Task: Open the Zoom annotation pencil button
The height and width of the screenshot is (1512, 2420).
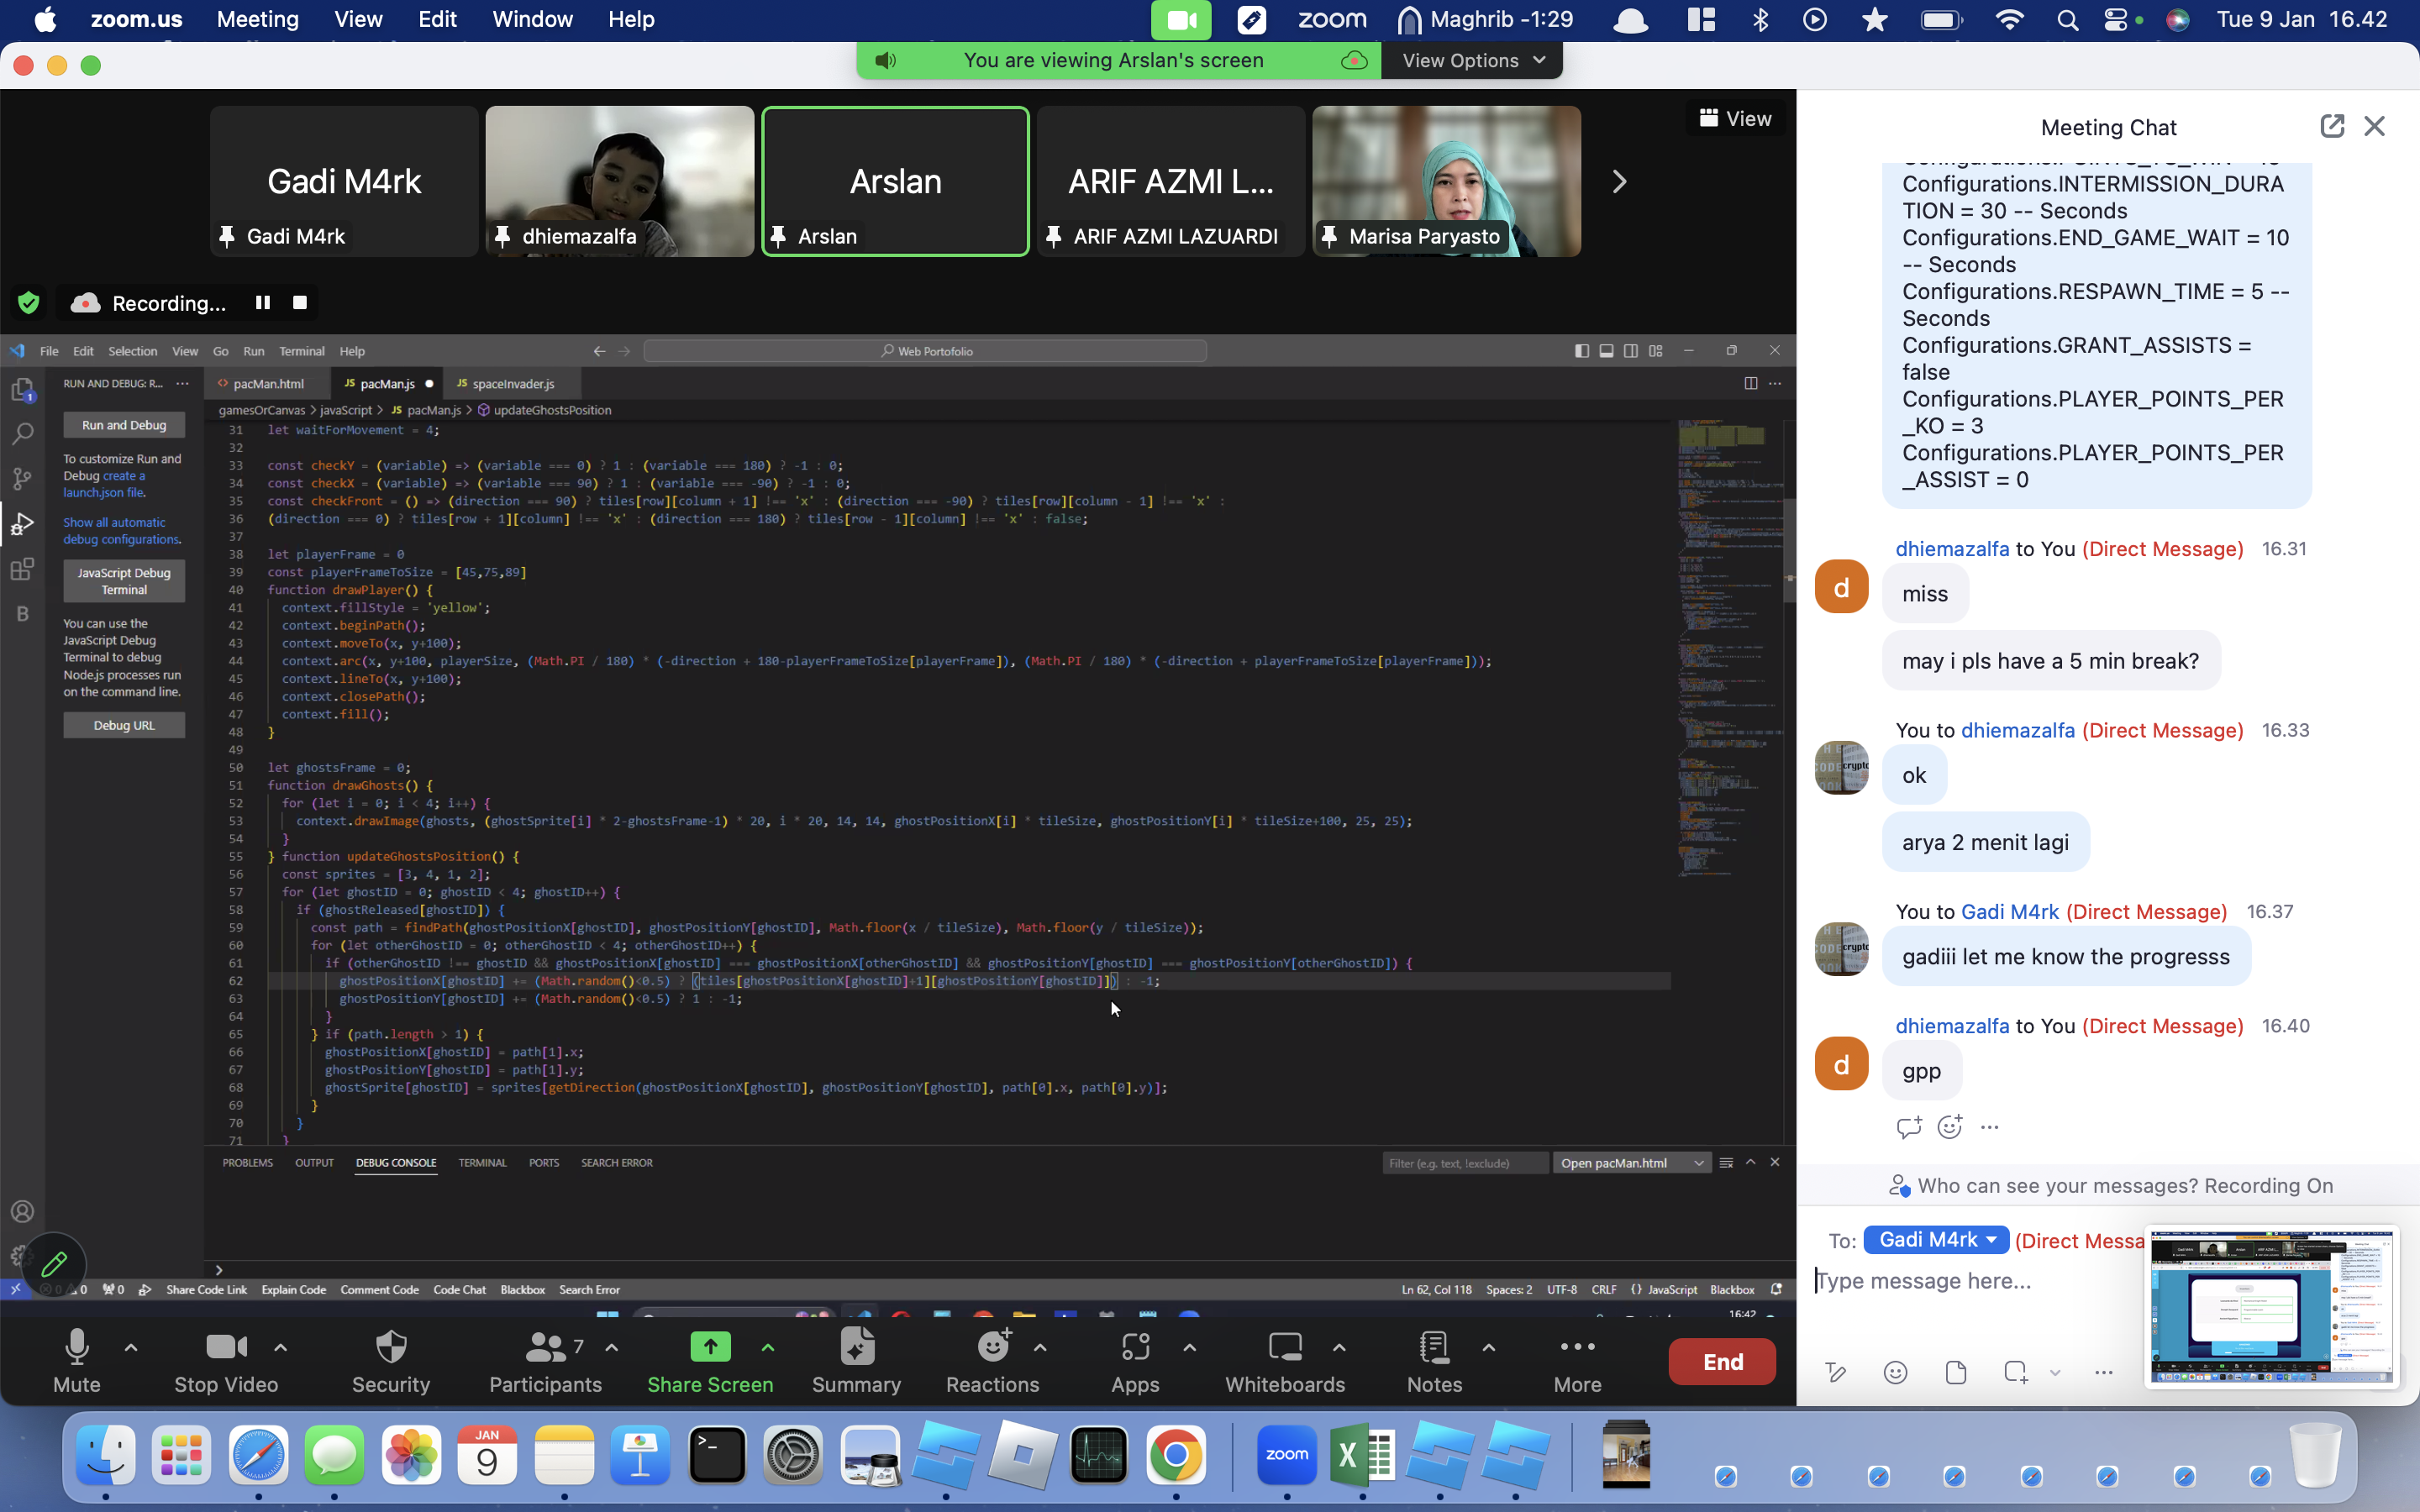Action: tap(54, 1264)
